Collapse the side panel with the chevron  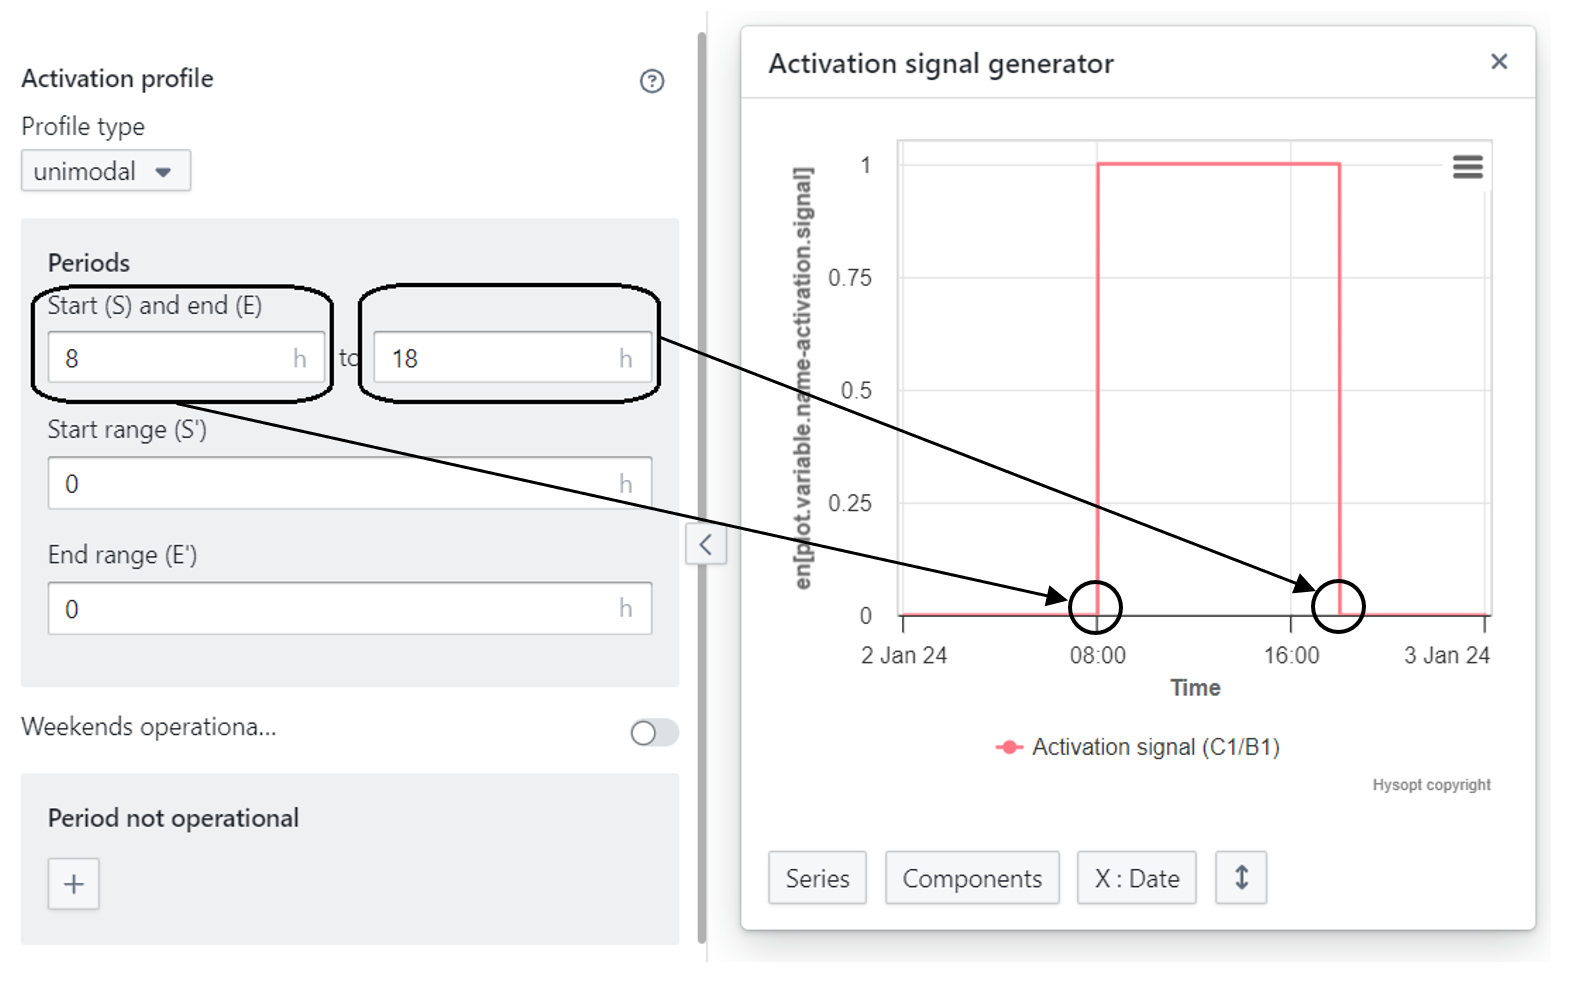pyautogui.click(x=706, y=545)
